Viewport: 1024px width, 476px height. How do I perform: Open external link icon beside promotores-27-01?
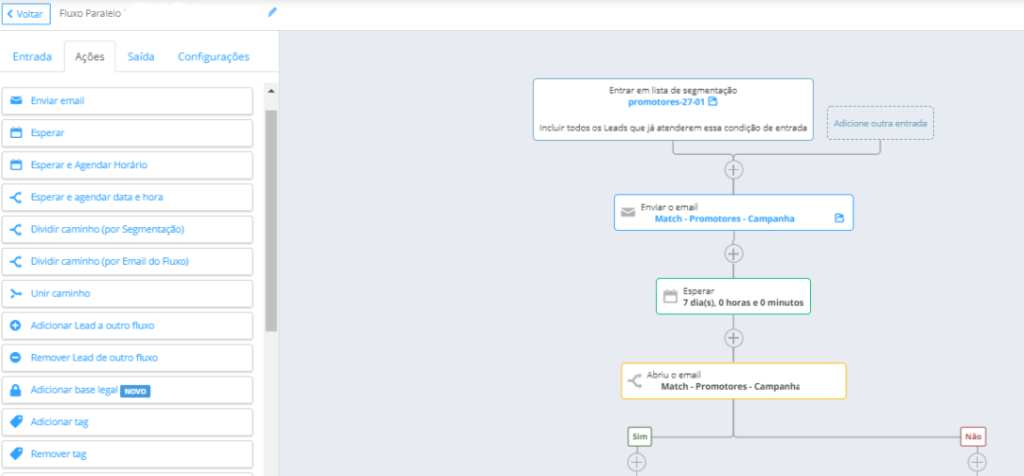tap(713, 103)
